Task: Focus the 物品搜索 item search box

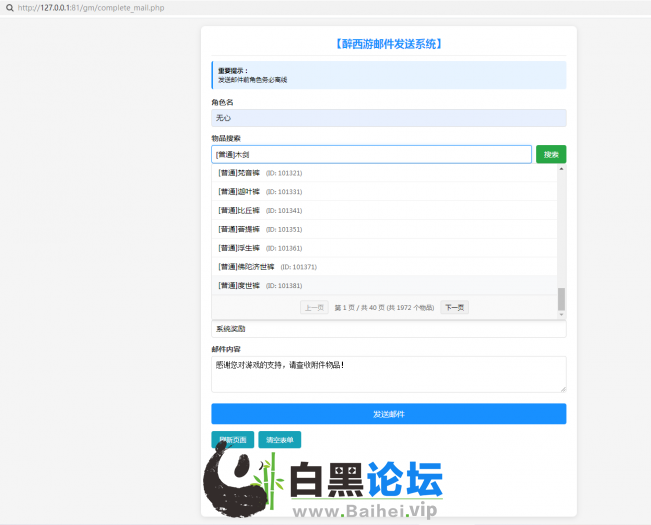Action: [x=371, y=154]
